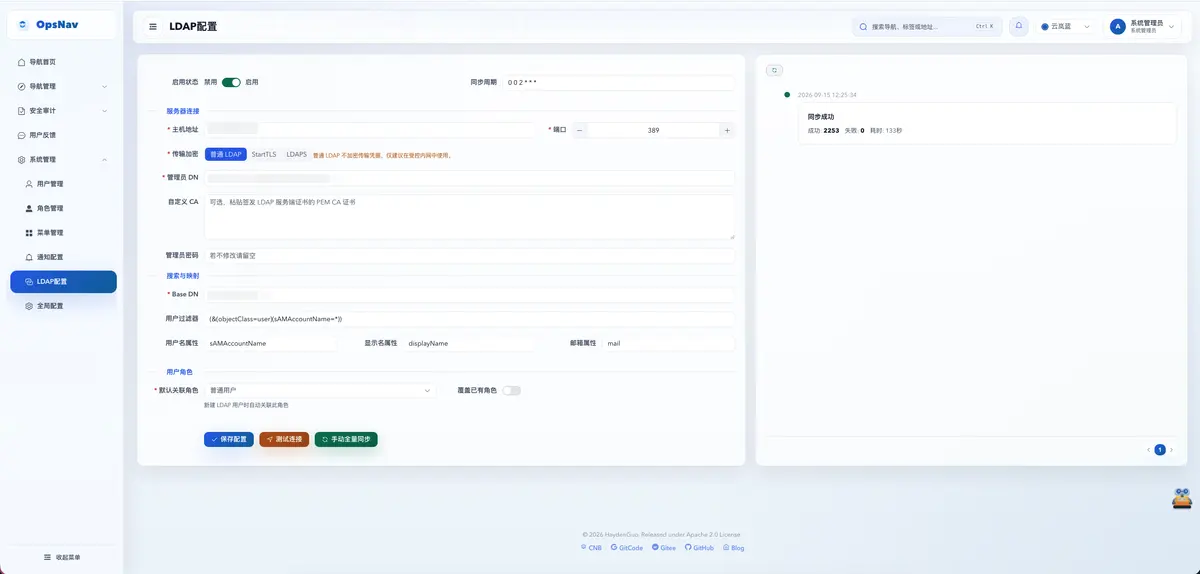Click the search magnifier icon
The width and height of the screenshot is (1200, 574).
coord(864,27)
